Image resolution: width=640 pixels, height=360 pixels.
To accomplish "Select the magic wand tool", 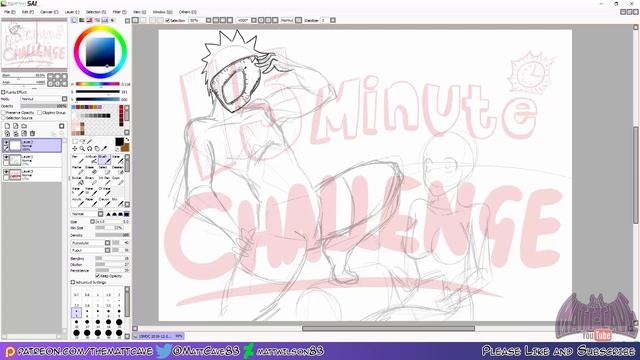I will pyautogui.click(x=89, y=141).
